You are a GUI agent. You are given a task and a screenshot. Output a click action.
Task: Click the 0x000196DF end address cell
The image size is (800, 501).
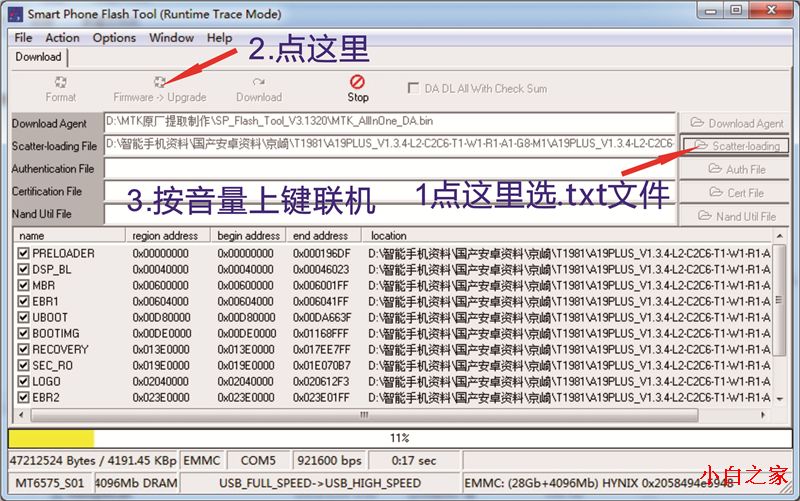[x=321, y=253]
